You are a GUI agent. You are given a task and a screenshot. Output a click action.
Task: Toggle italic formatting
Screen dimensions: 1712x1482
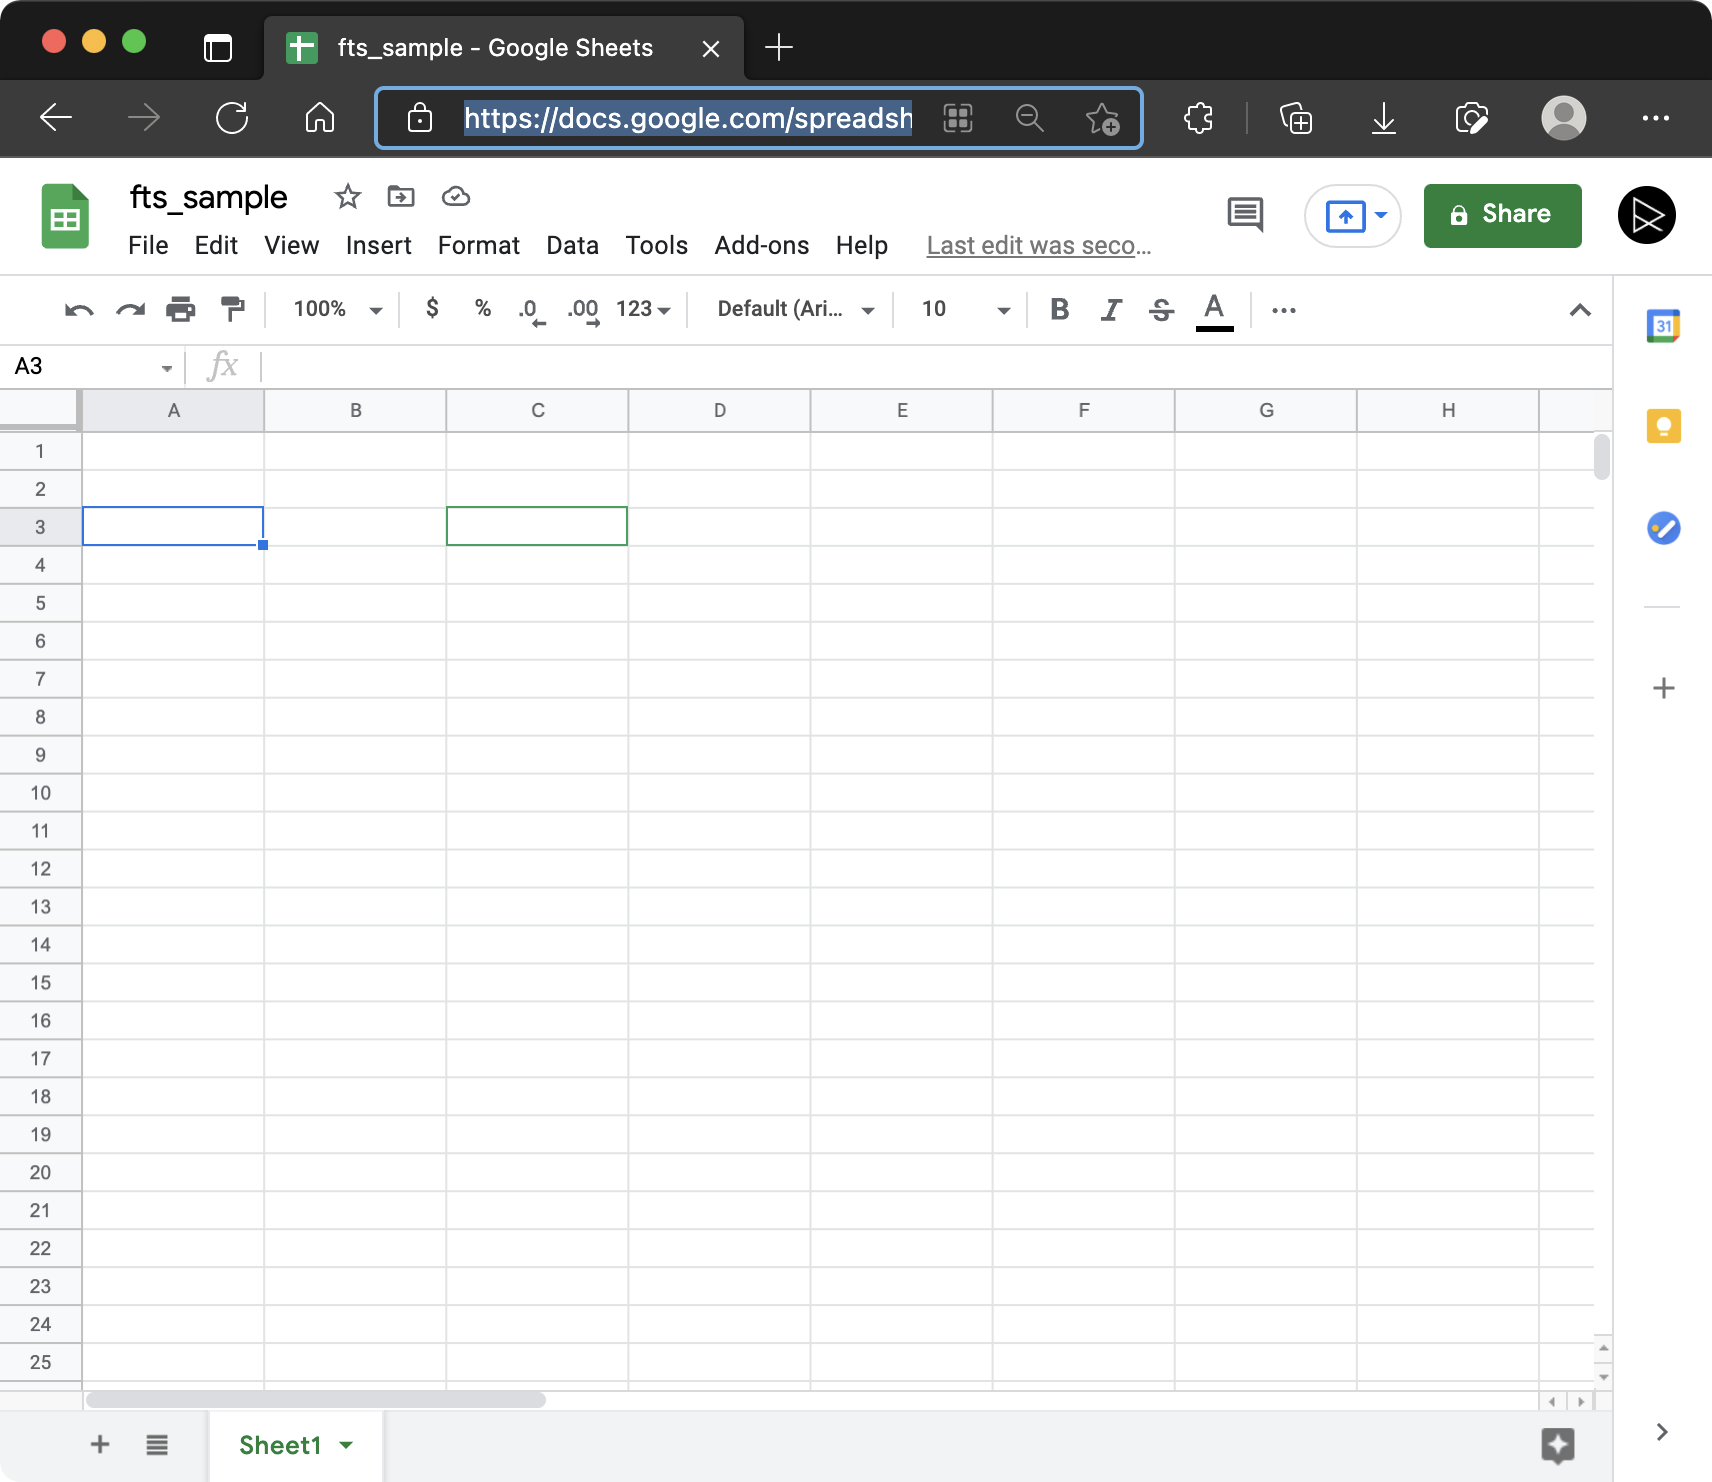(1110, 310)
